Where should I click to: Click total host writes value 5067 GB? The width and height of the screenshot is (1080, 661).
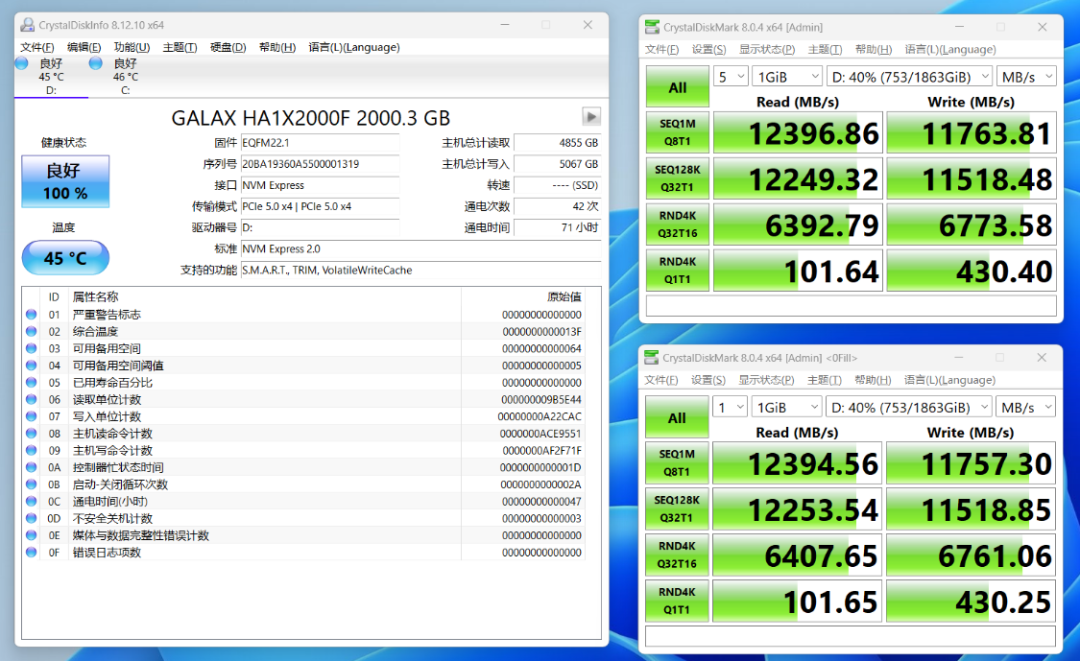[x=557, y=164]
